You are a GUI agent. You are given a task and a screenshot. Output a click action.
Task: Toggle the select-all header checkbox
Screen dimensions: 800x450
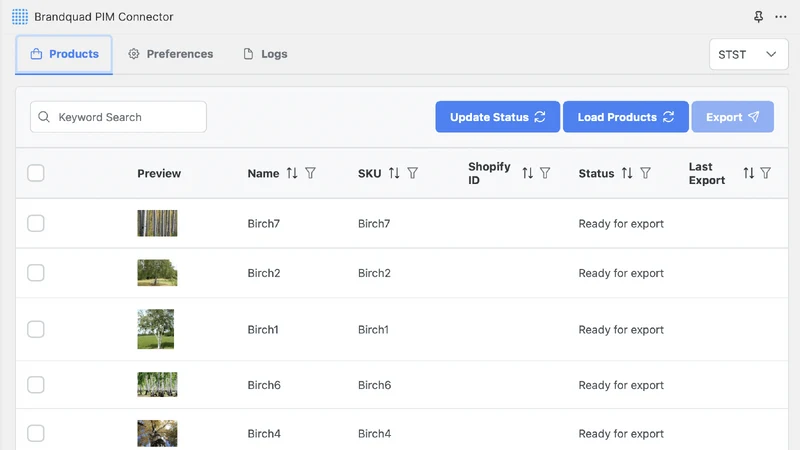[x=36, y=173]
